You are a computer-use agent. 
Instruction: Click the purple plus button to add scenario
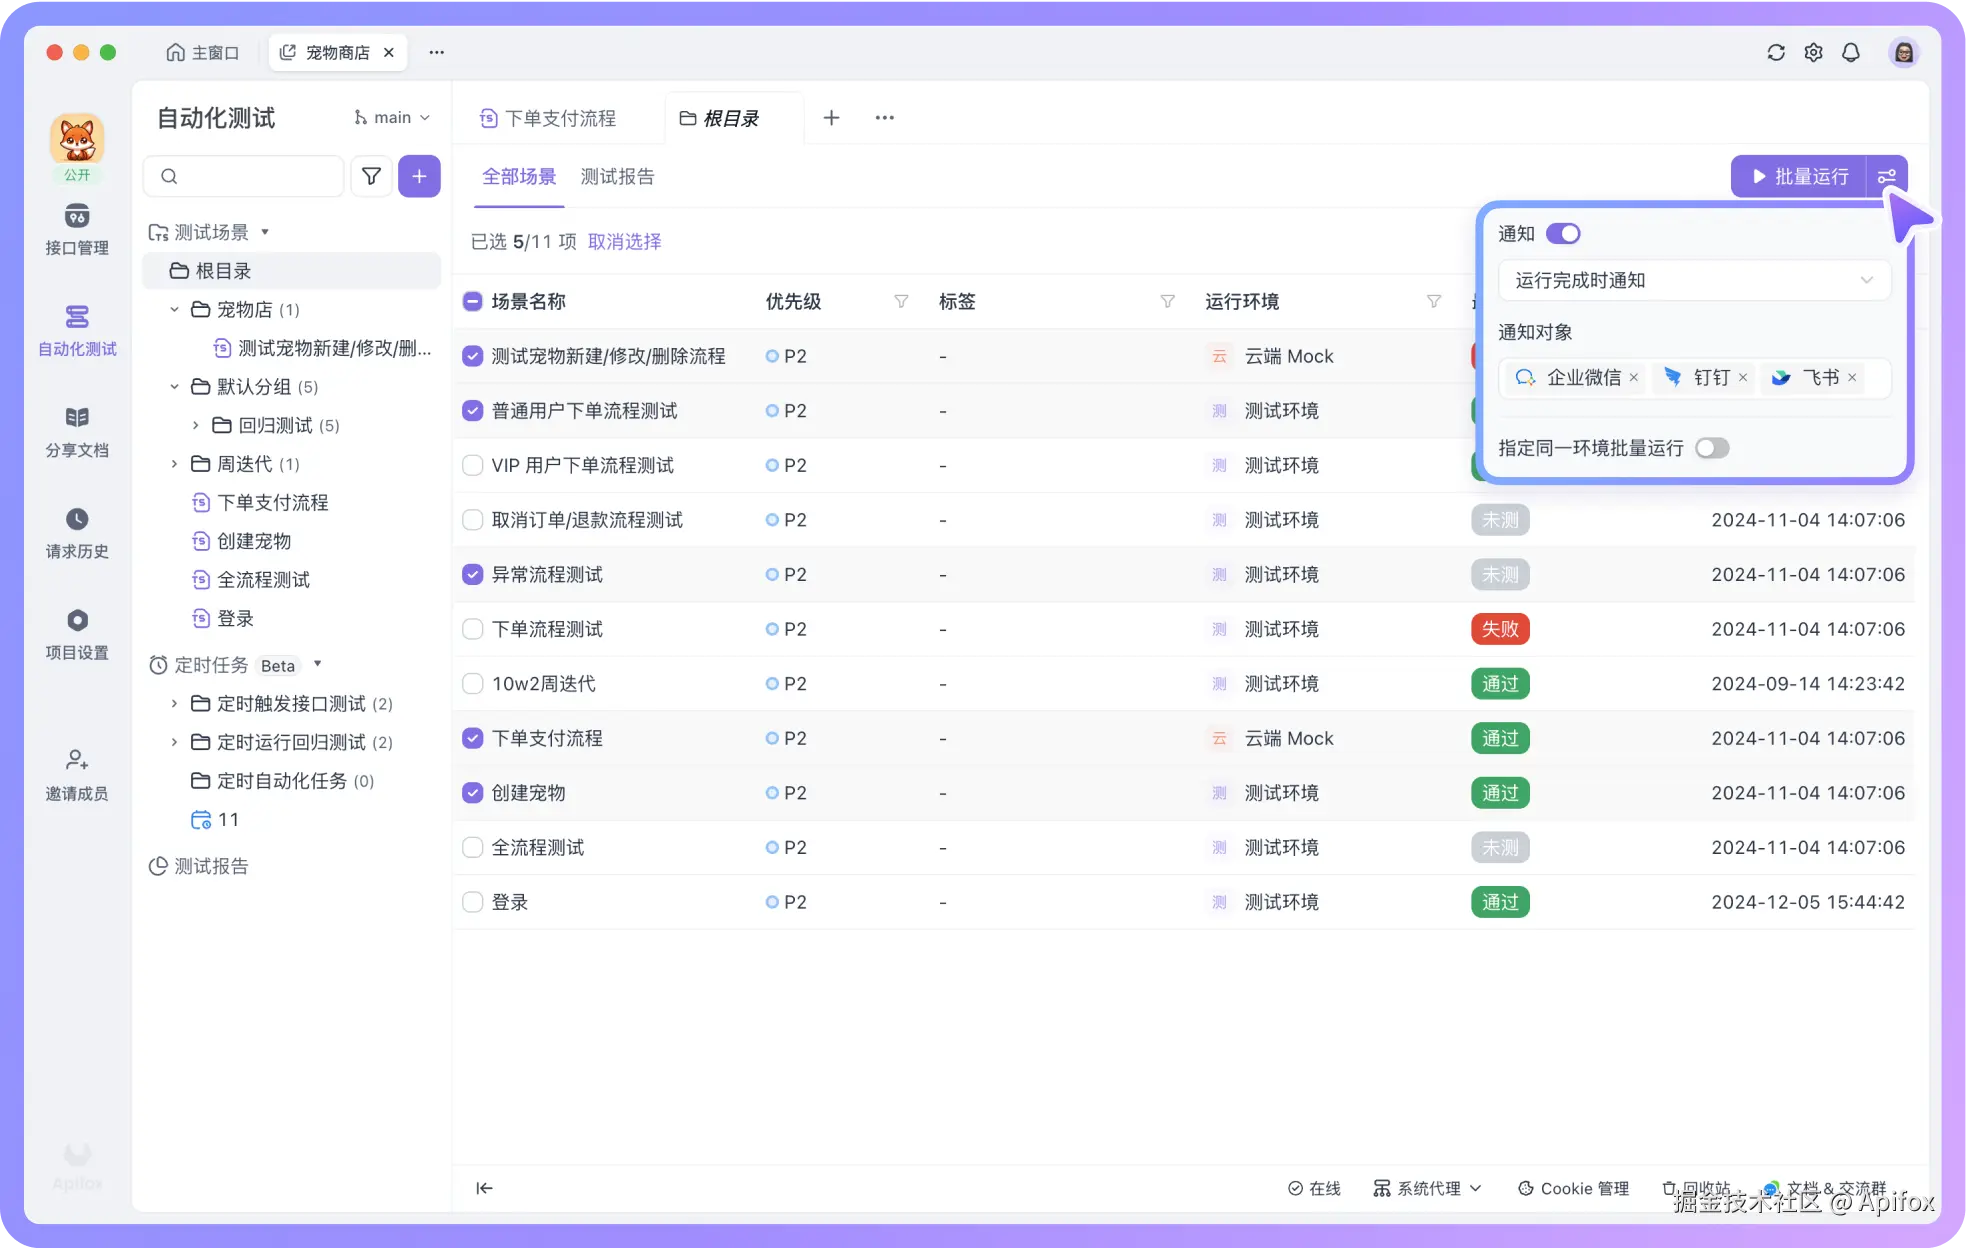pos(419,176)
